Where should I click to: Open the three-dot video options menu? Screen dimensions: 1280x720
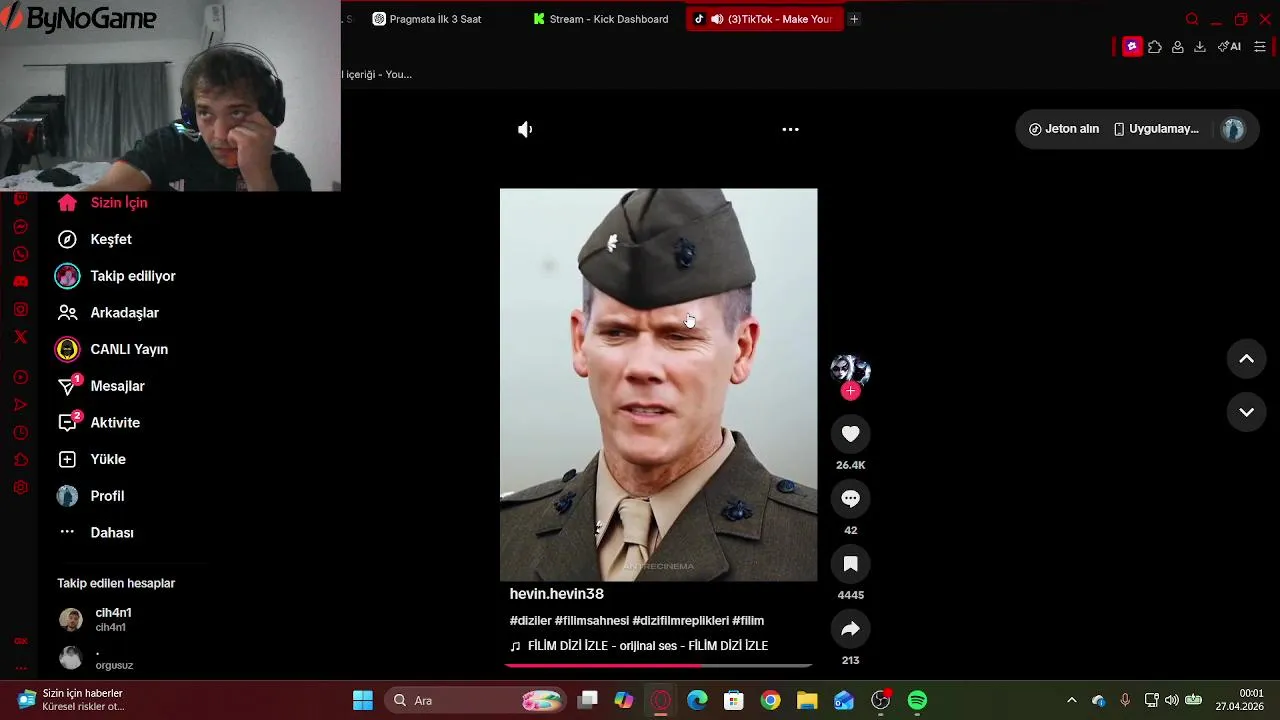(x=790, y=129)
